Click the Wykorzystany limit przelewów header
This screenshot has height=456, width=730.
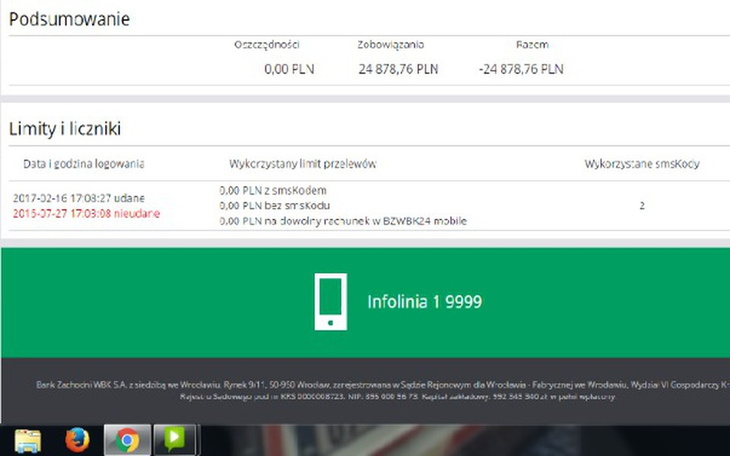coord(303,163)
